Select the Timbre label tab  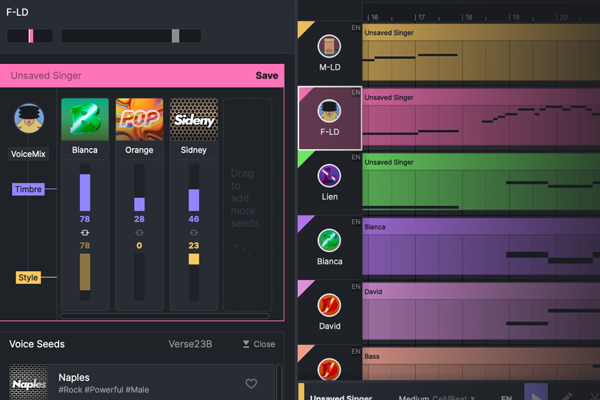click(27, 189)
